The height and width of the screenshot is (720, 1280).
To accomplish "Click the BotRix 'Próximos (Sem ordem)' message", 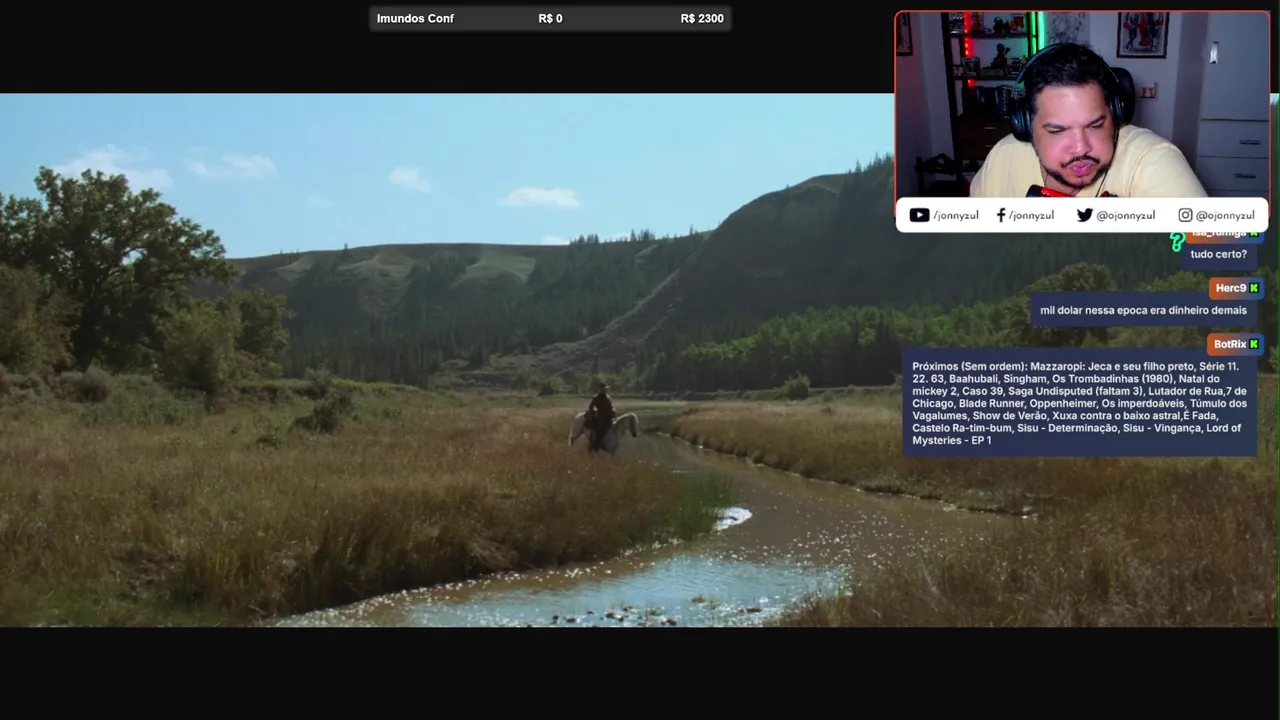I will coord(1080,403).
